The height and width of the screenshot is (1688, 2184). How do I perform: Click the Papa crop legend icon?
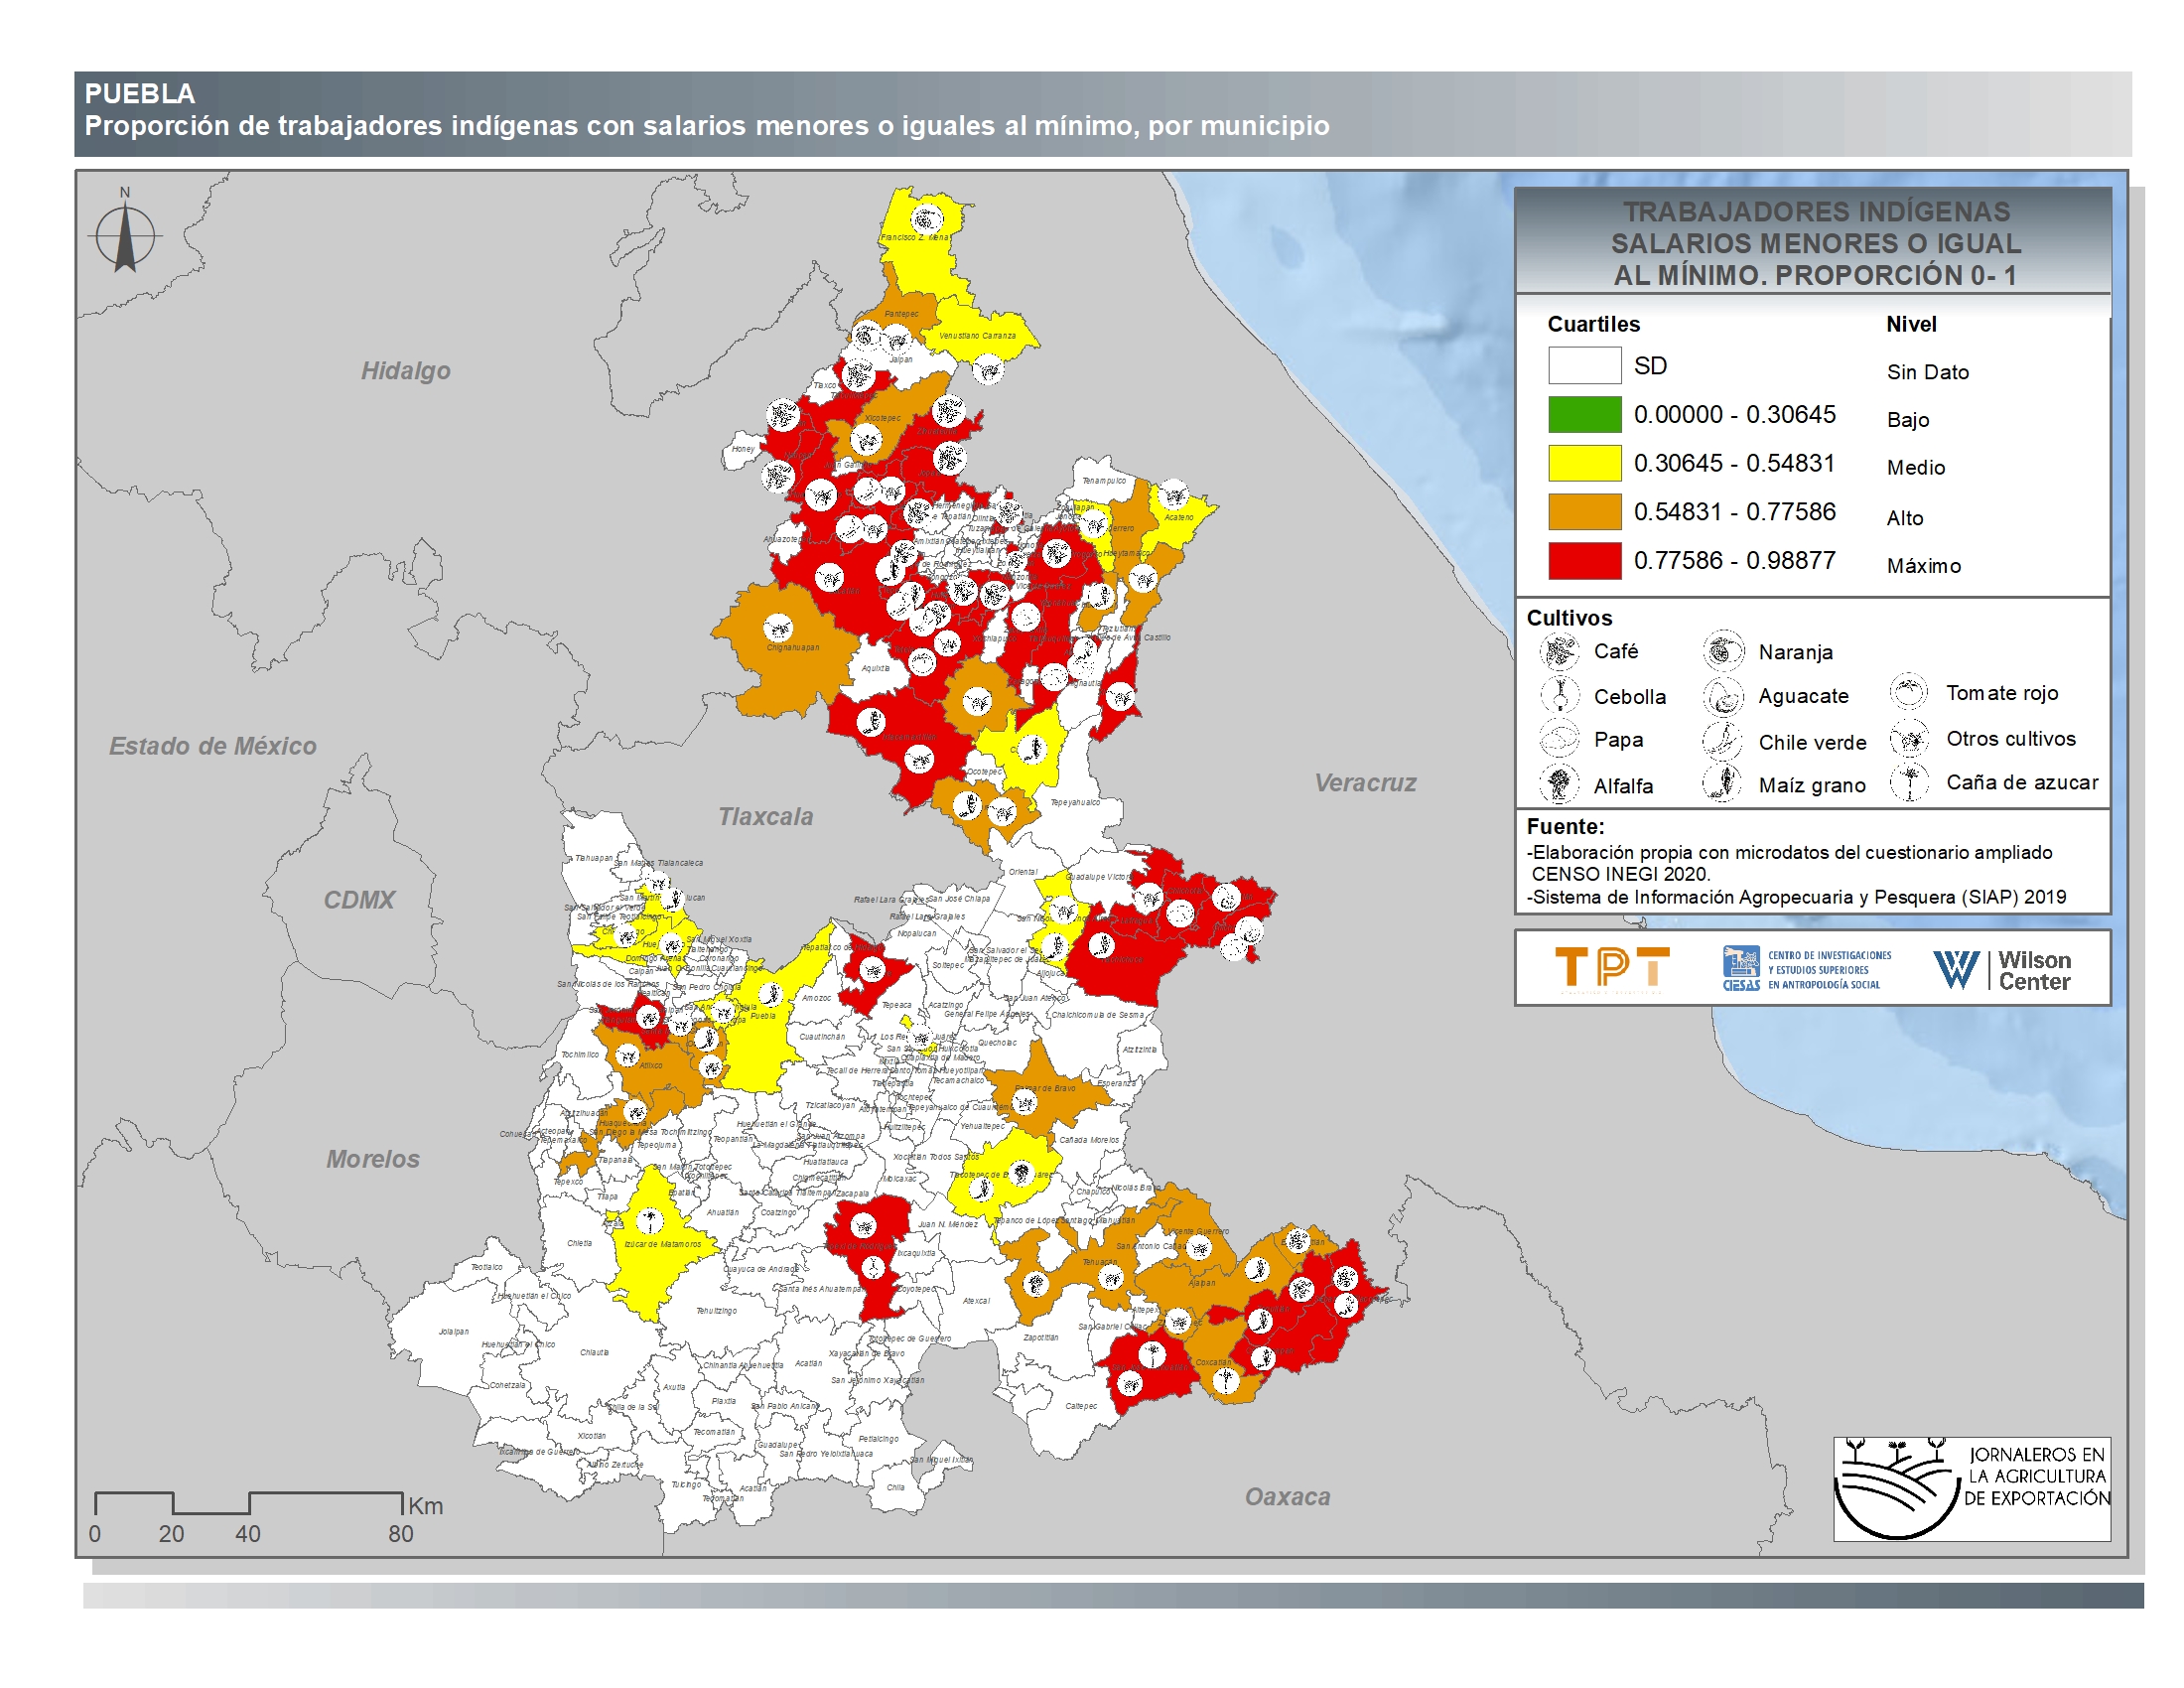1558,739
